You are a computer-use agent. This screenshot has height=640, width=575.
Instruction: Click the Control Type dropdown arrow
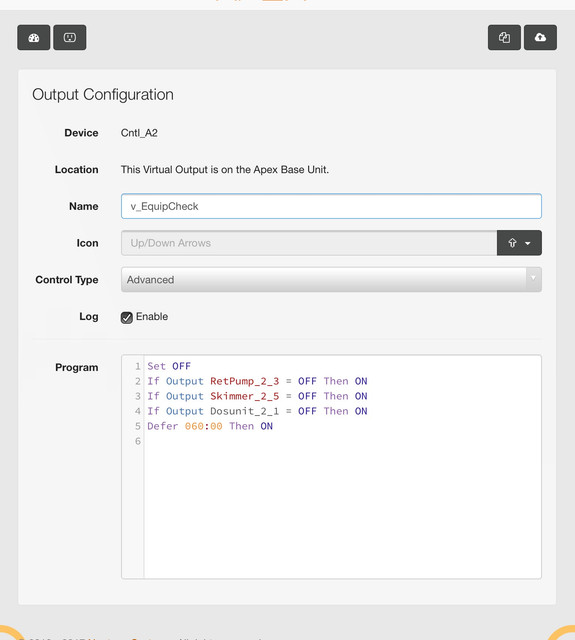point(533,278)
